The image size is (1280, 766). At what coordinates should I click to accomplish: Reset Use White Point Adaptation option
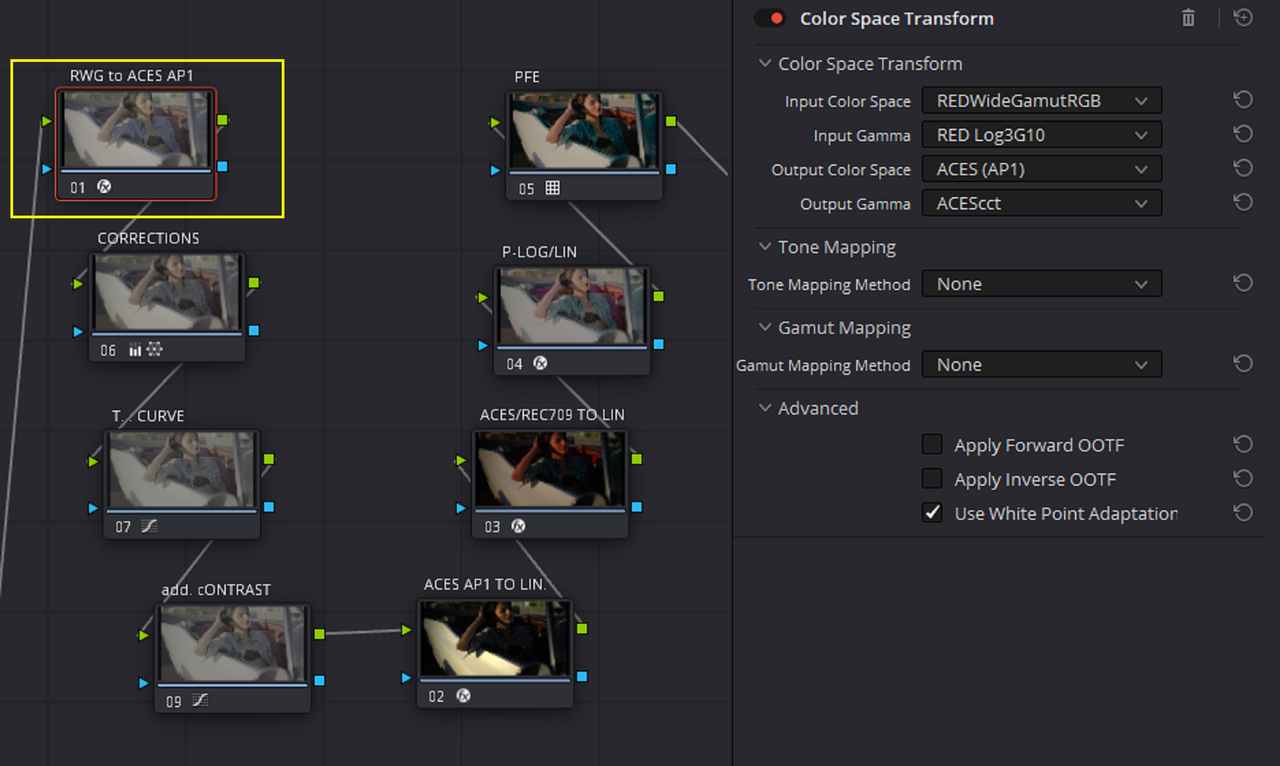1243,512
